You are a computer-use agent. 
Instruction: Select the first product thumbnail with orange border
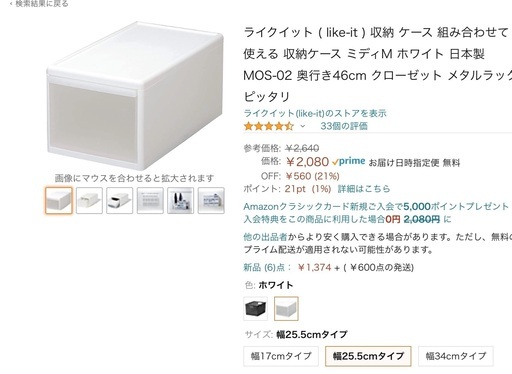pyautogui.click(x=59, y=200)
